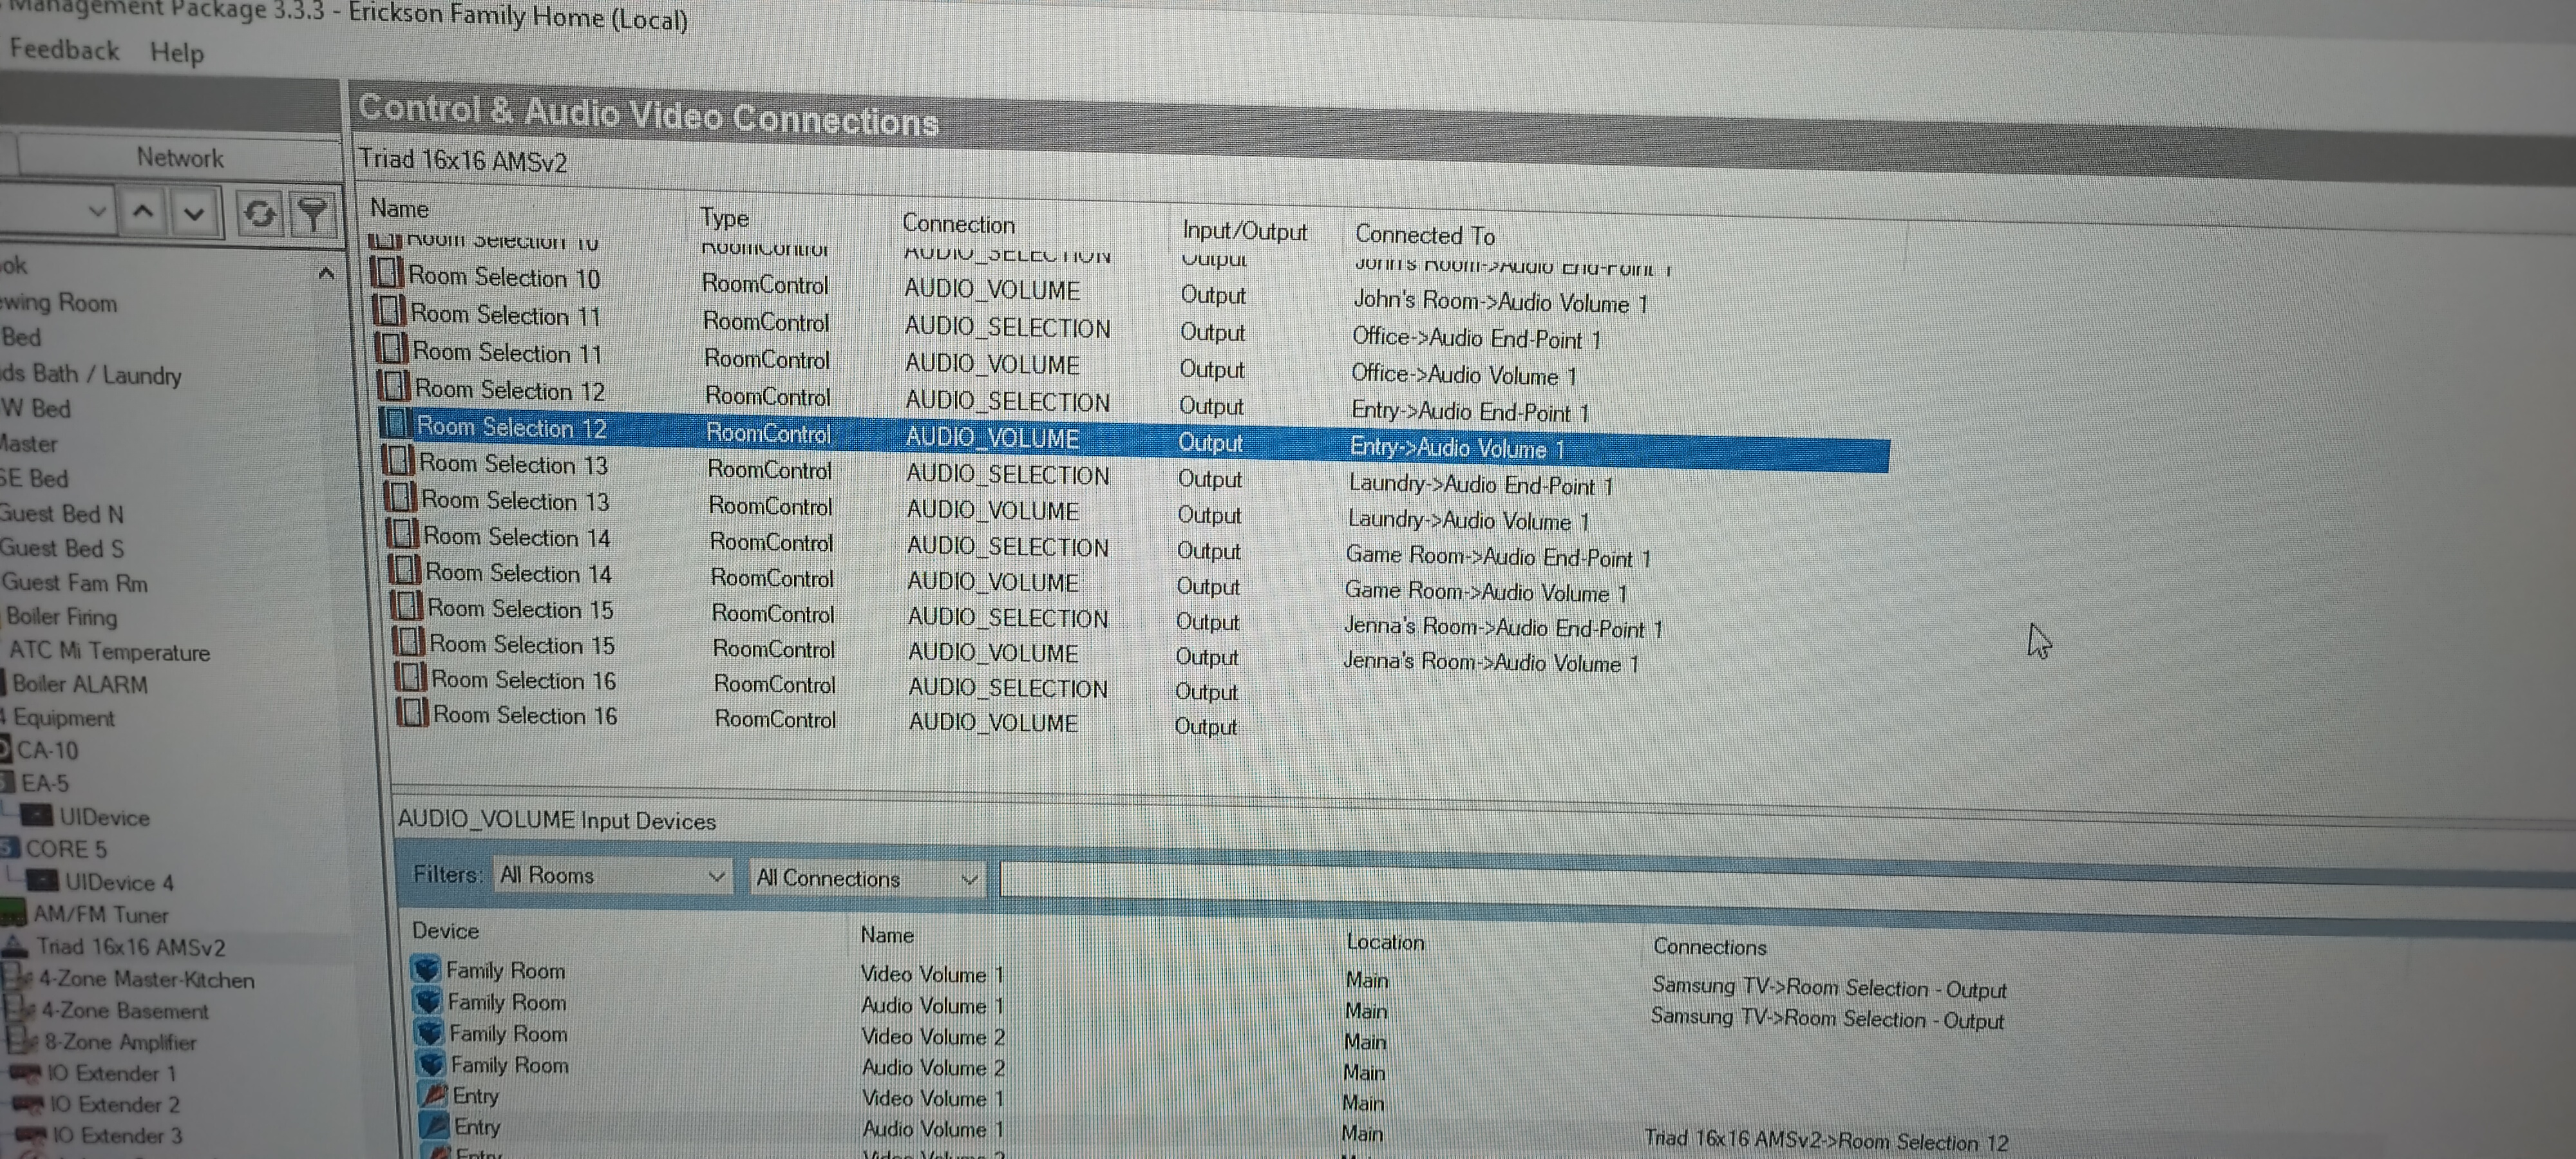Select the 'Laundry->Audio Volume 1' connection
2576x1159 pixels.
click(x=1469, y=520)
